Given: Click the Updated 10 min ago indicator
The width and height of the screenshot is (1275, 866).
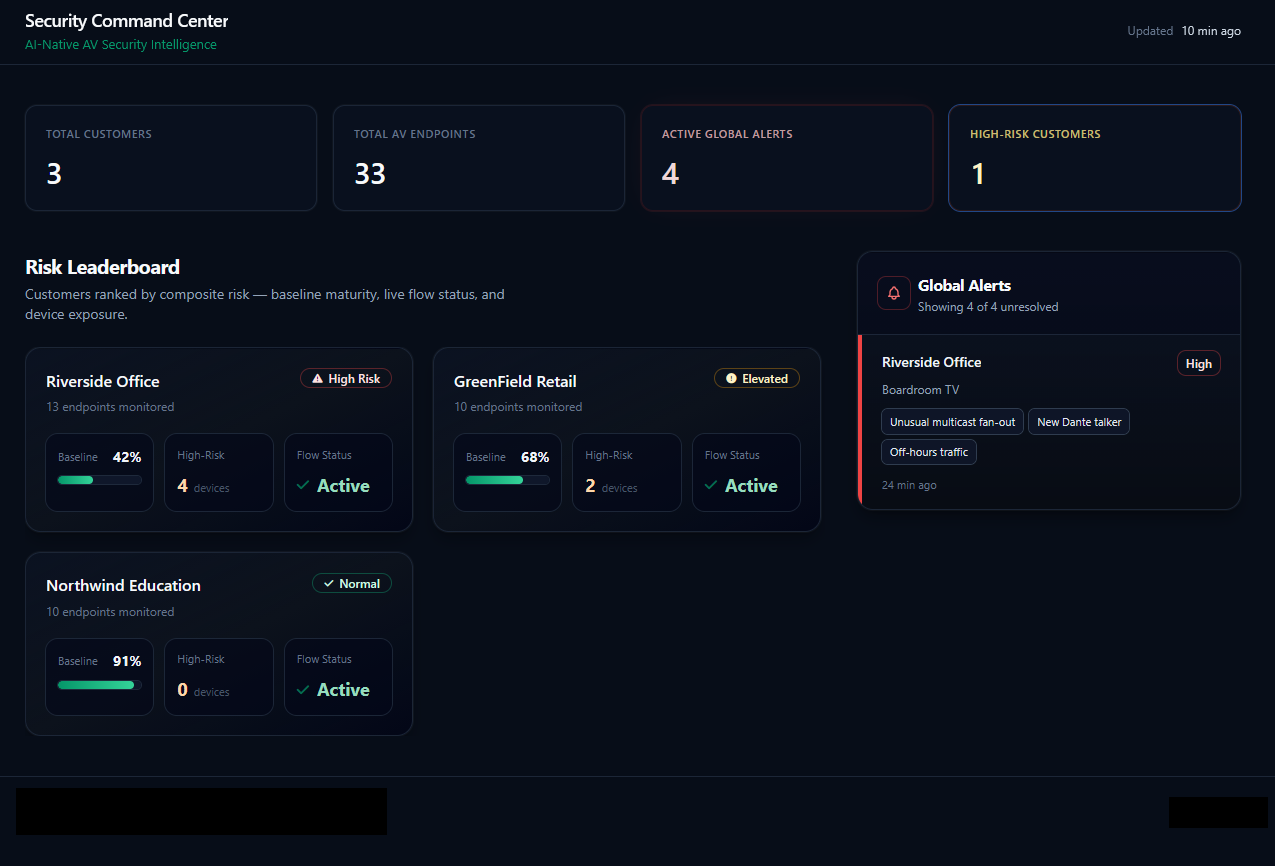Looking at the screenshot, I should pyautogui.click(x=1184, y=31).
